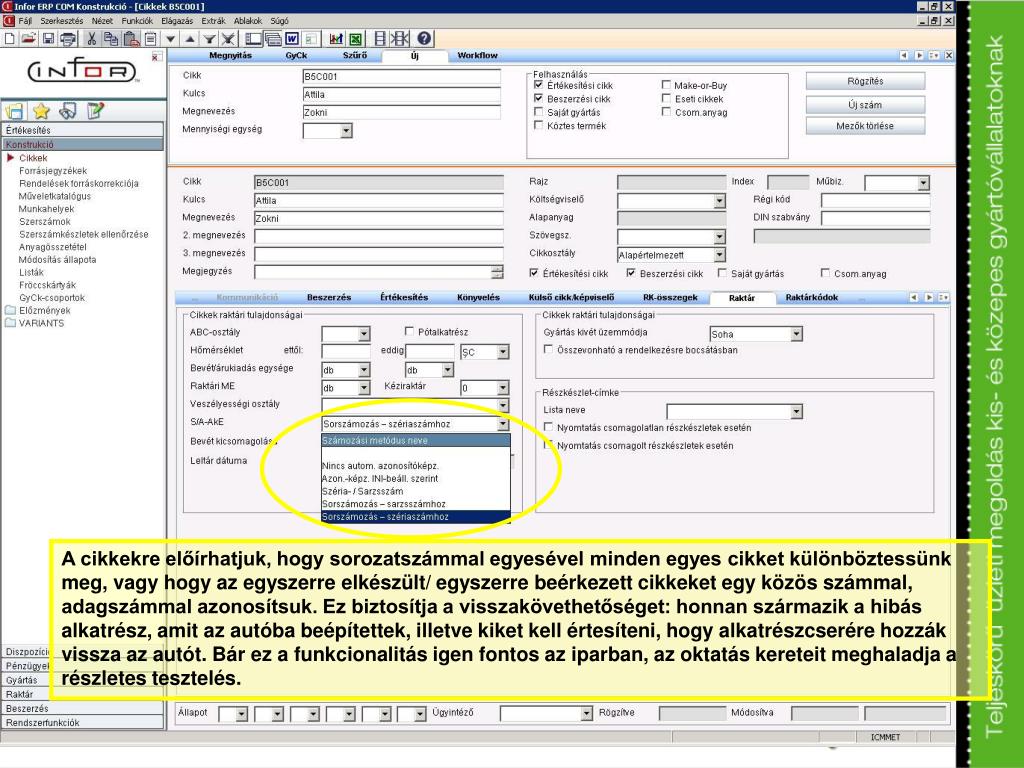
Task: Open the Műbiz. dropdown
Action: point(923,183)
